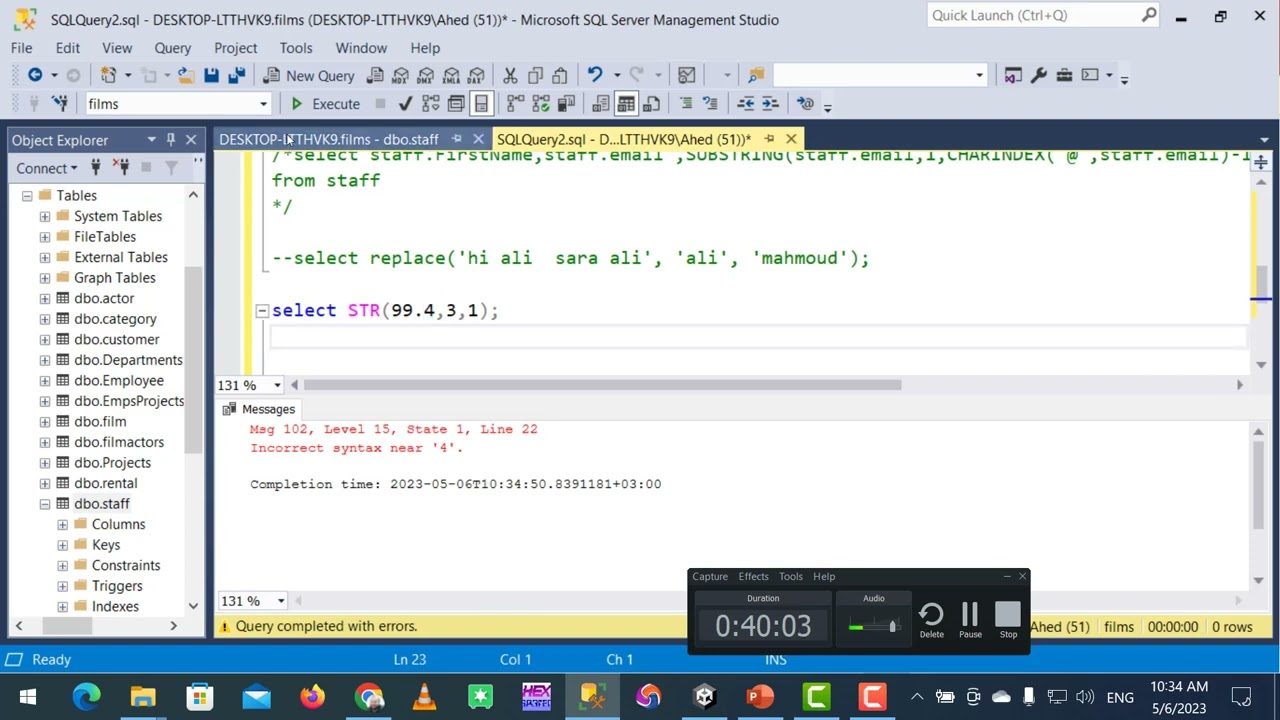Click the Decrease Indent icon
The width and height of the screenshot is (1280, 720).
click(746, 104)
